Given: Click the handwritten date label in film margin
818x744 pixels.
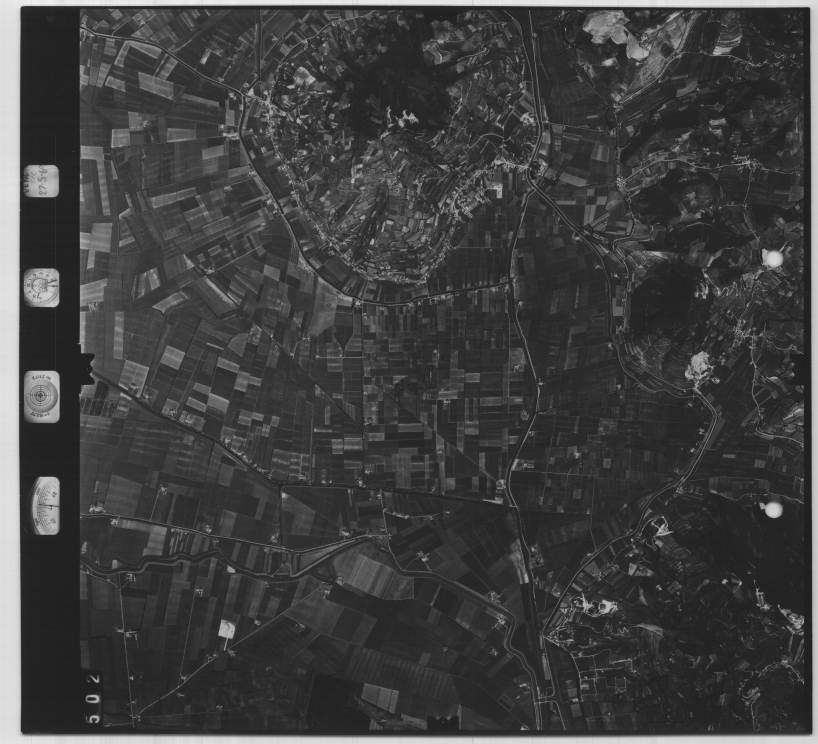Looking at the screenshot, I should click(x=42, y=181).
